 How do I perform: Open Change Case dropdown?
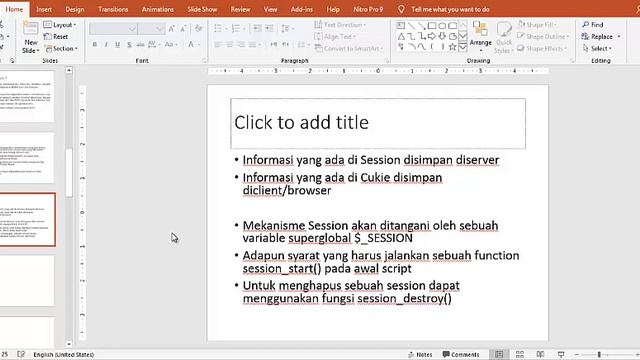(x=171, y=44)
